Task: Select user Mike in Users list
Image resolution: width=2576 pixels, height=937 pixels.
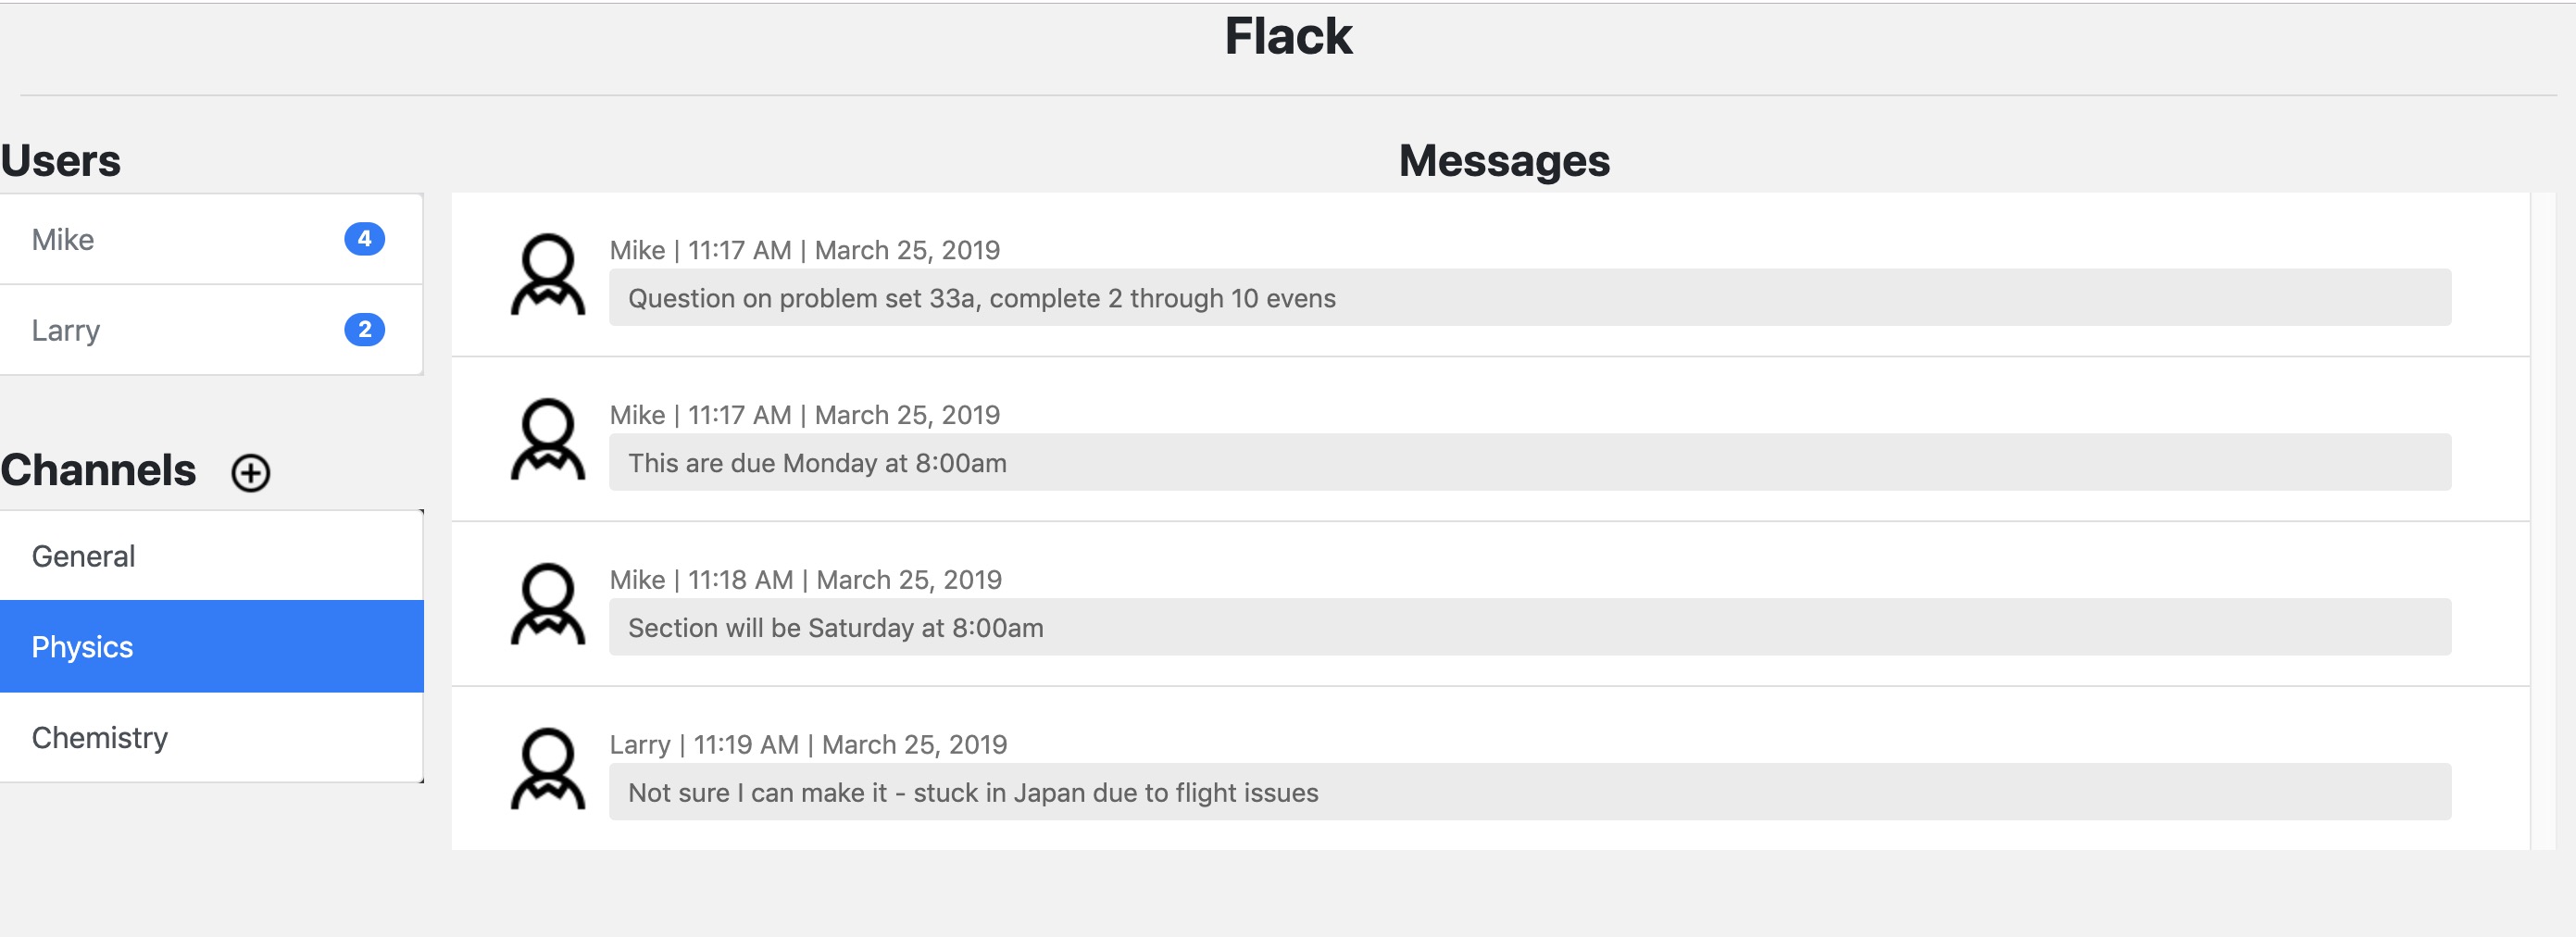Action: [x=63, y=240]
